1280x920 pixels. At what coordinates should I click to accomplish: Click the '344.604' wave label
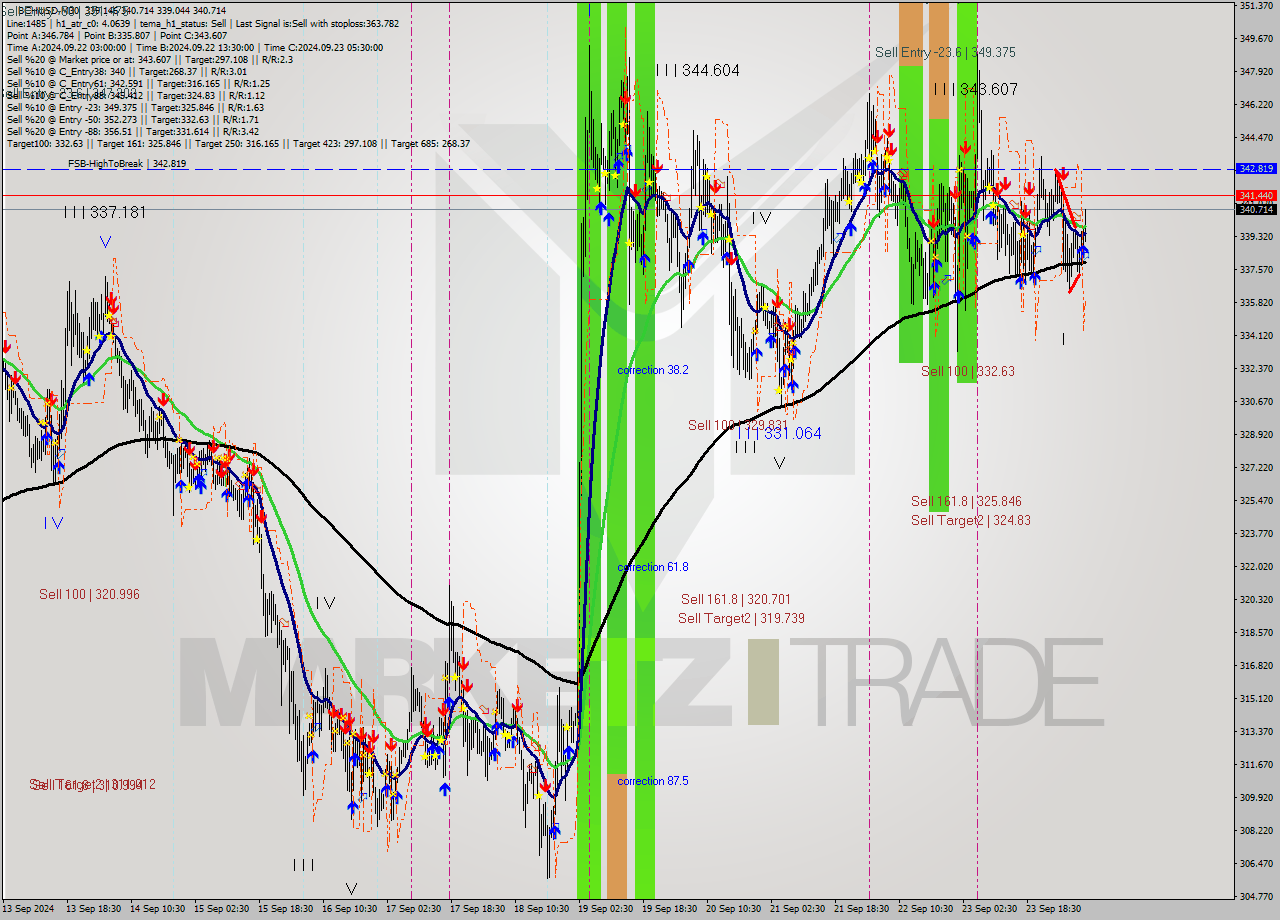tap(698, 70)
